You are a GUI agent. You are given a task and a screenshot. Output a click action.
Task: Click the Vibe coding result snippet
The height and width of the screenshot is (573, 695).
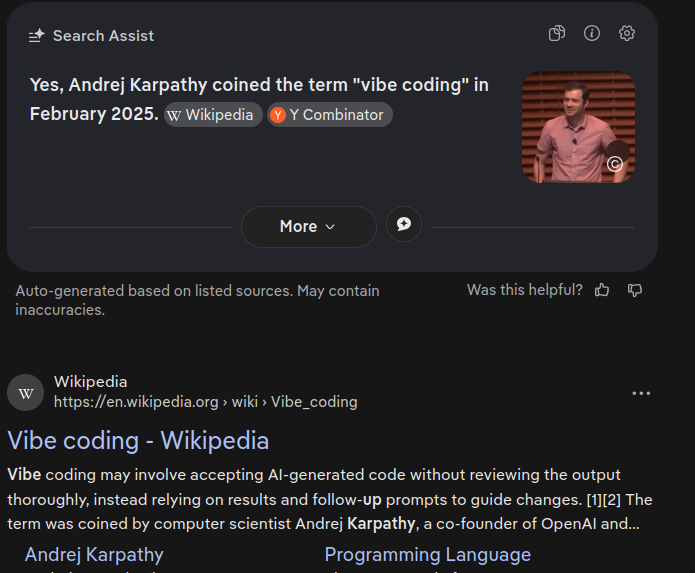pyautogui.click(x=330, y=499)
